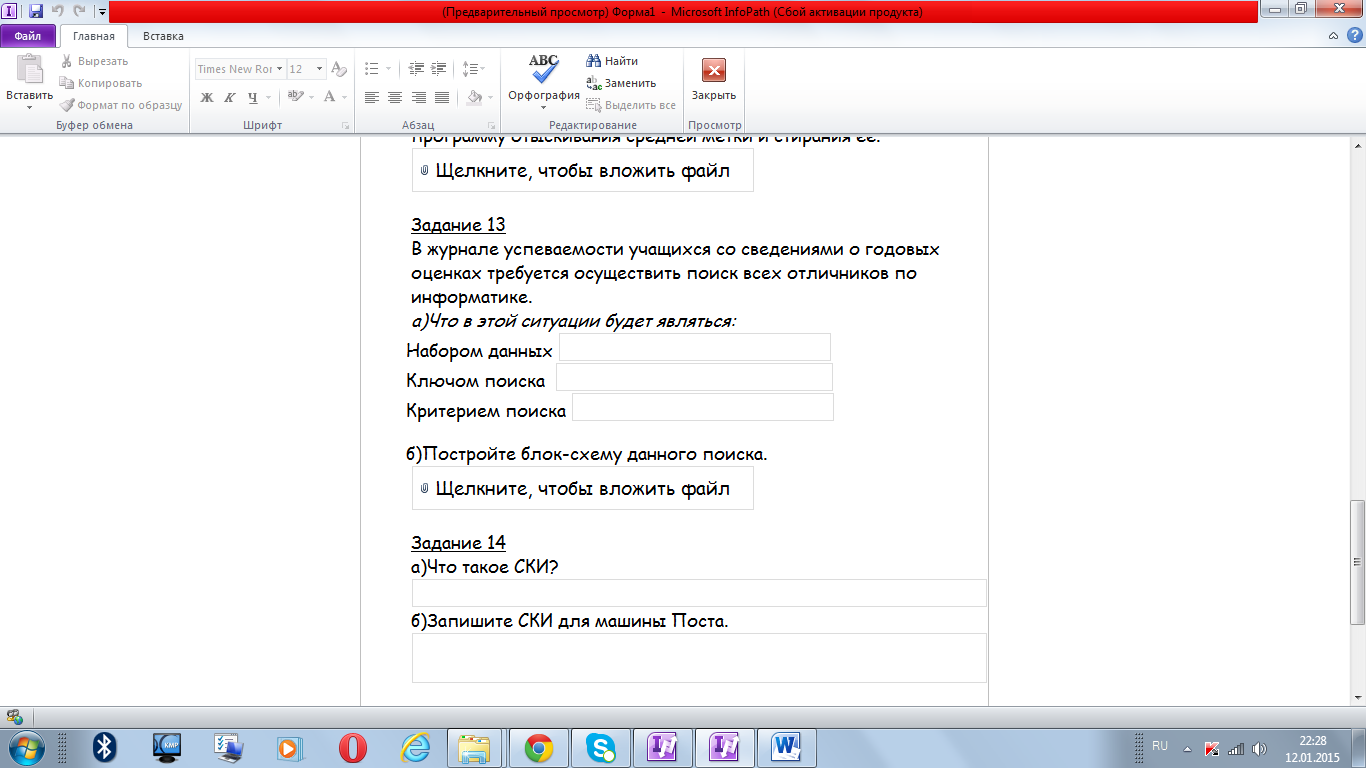Open the KMPlayer taskbar icon
The image size is (1366, 768).
pos(166,747)
